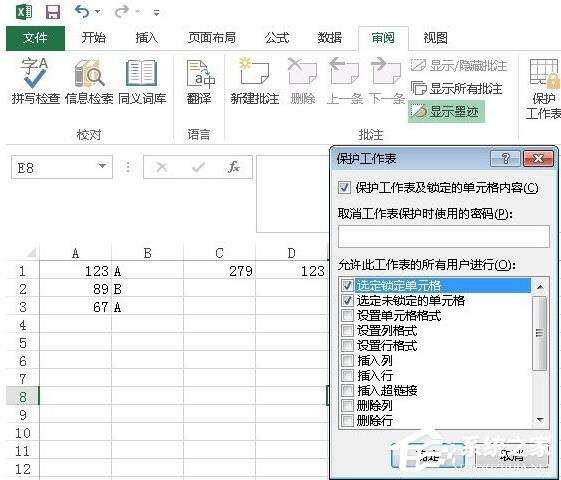Cancel formula entry with X icon
Image resolution: width=561 pixels, height=480 pixels.
point(162,167)
